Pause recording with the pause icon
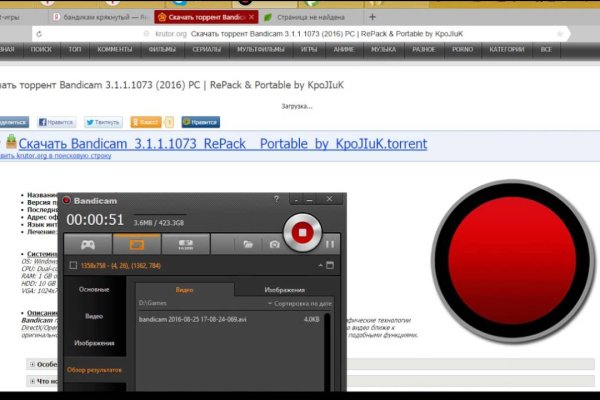 330,243
